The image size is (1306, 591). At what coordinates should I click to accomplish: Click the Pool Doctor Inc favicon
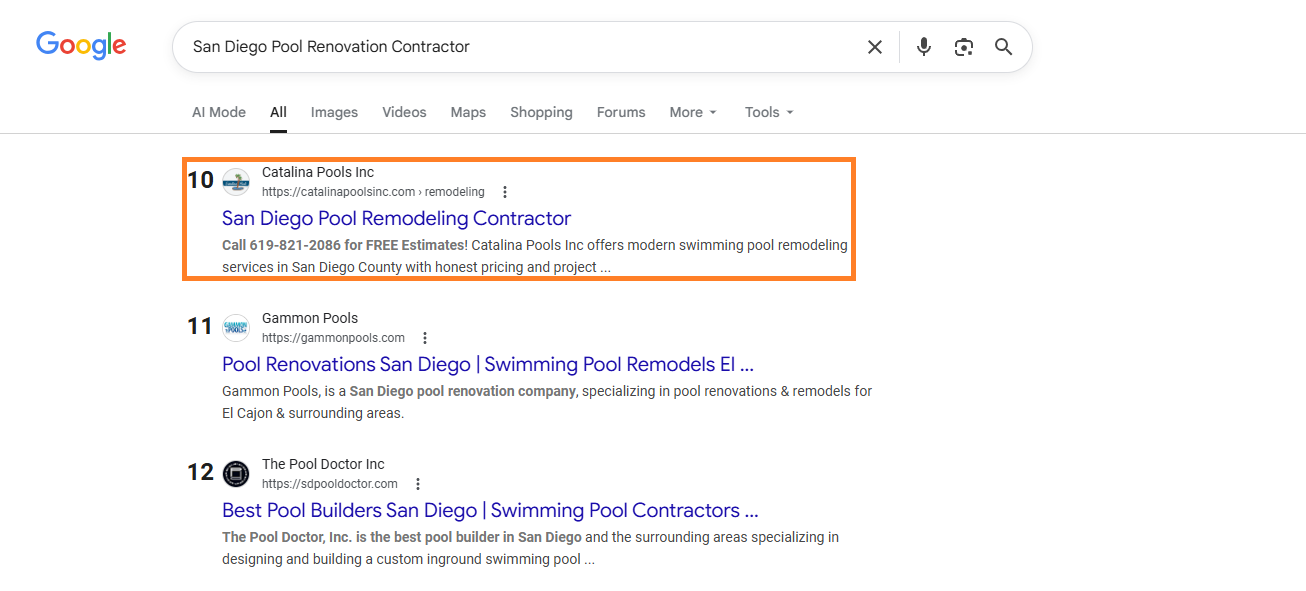[236, 473]
